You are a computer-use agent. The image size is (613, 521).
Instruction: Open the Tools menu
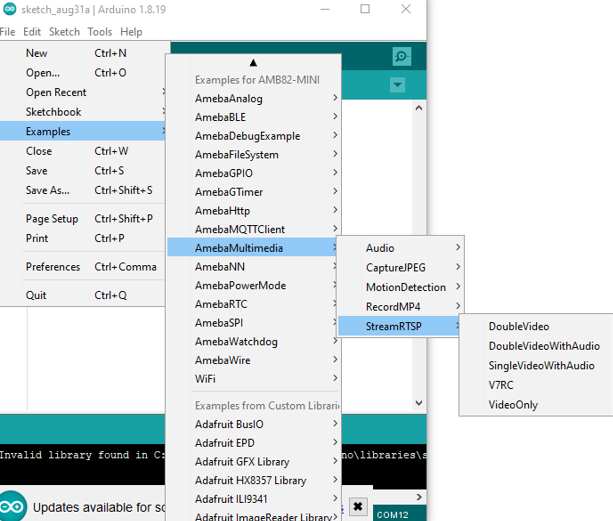pos(99,32)
